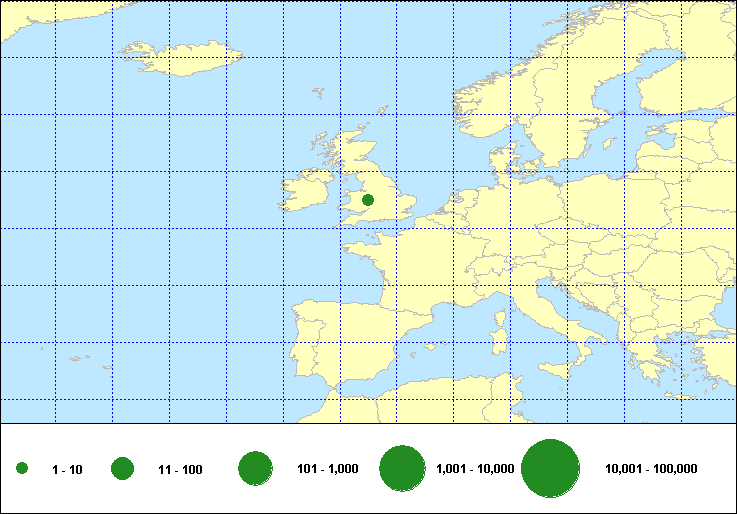Select the smallest legend circle for 1 - 10
The height and width of the screenshot is (514, 737).
(22, 469)
